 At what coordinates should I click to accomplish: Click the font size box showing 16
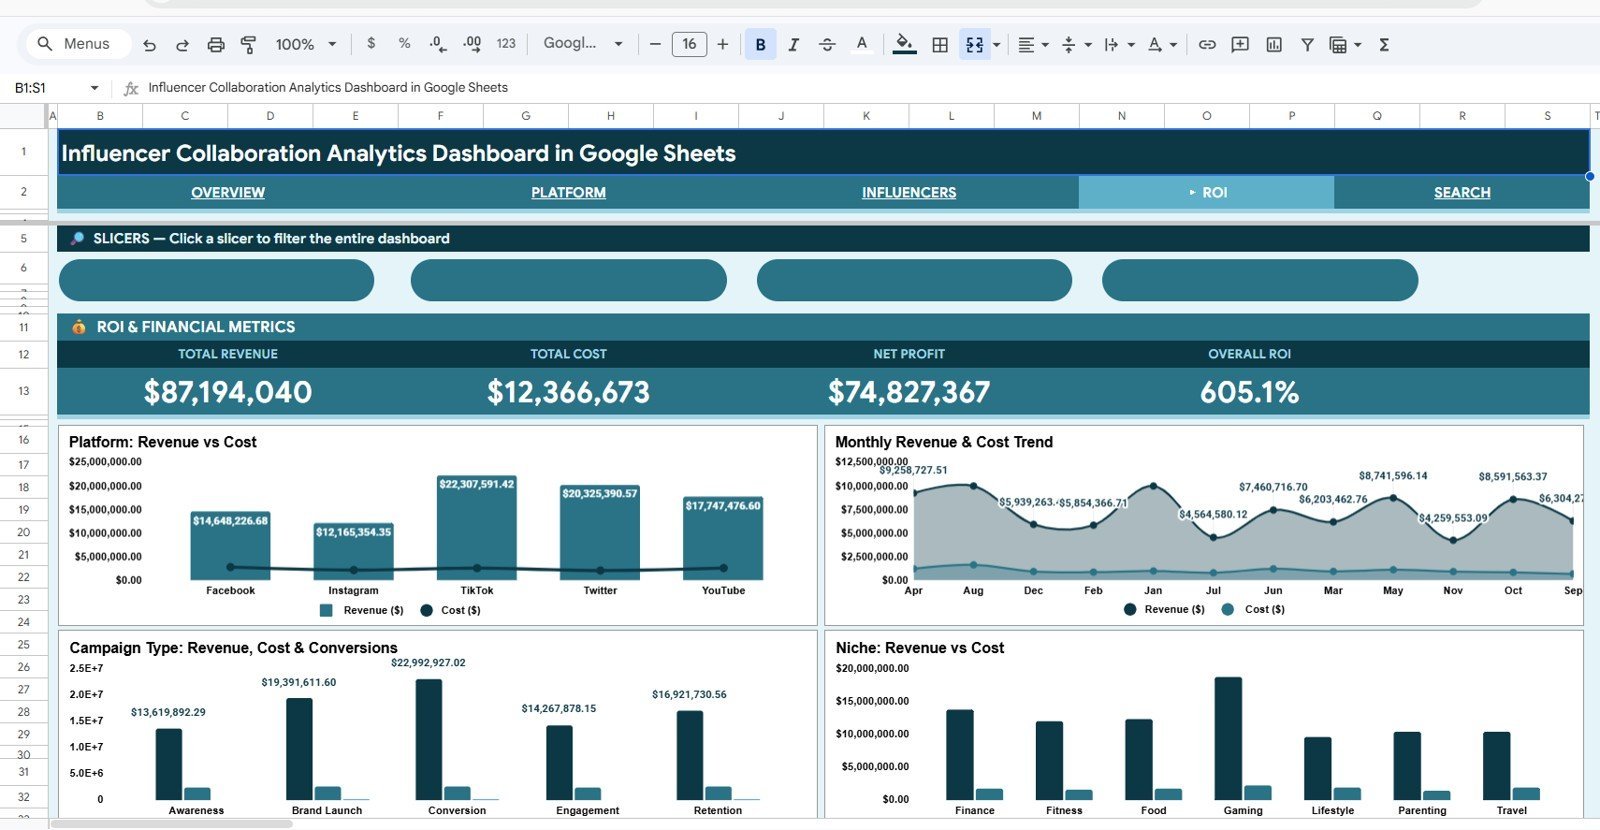689,44
